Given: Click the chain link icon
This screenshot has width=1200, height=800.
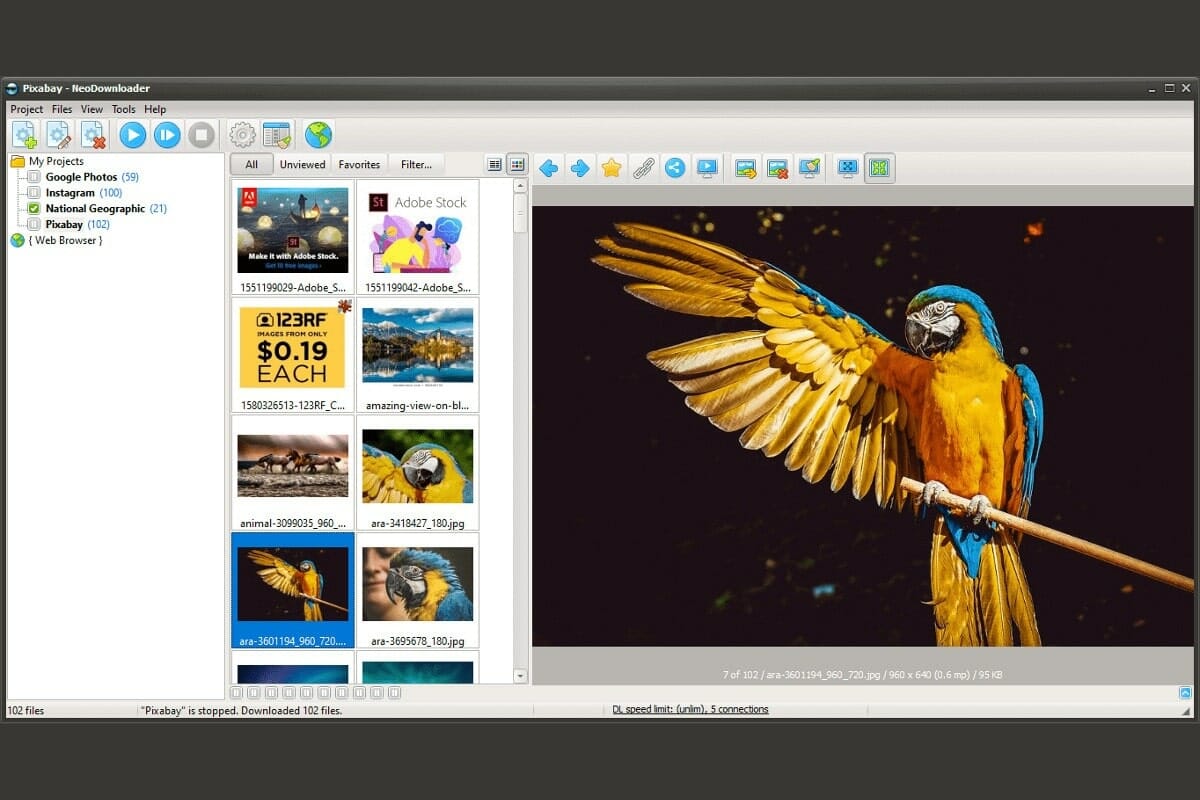Looking at the screenshot, I should [x=643, y=168].
